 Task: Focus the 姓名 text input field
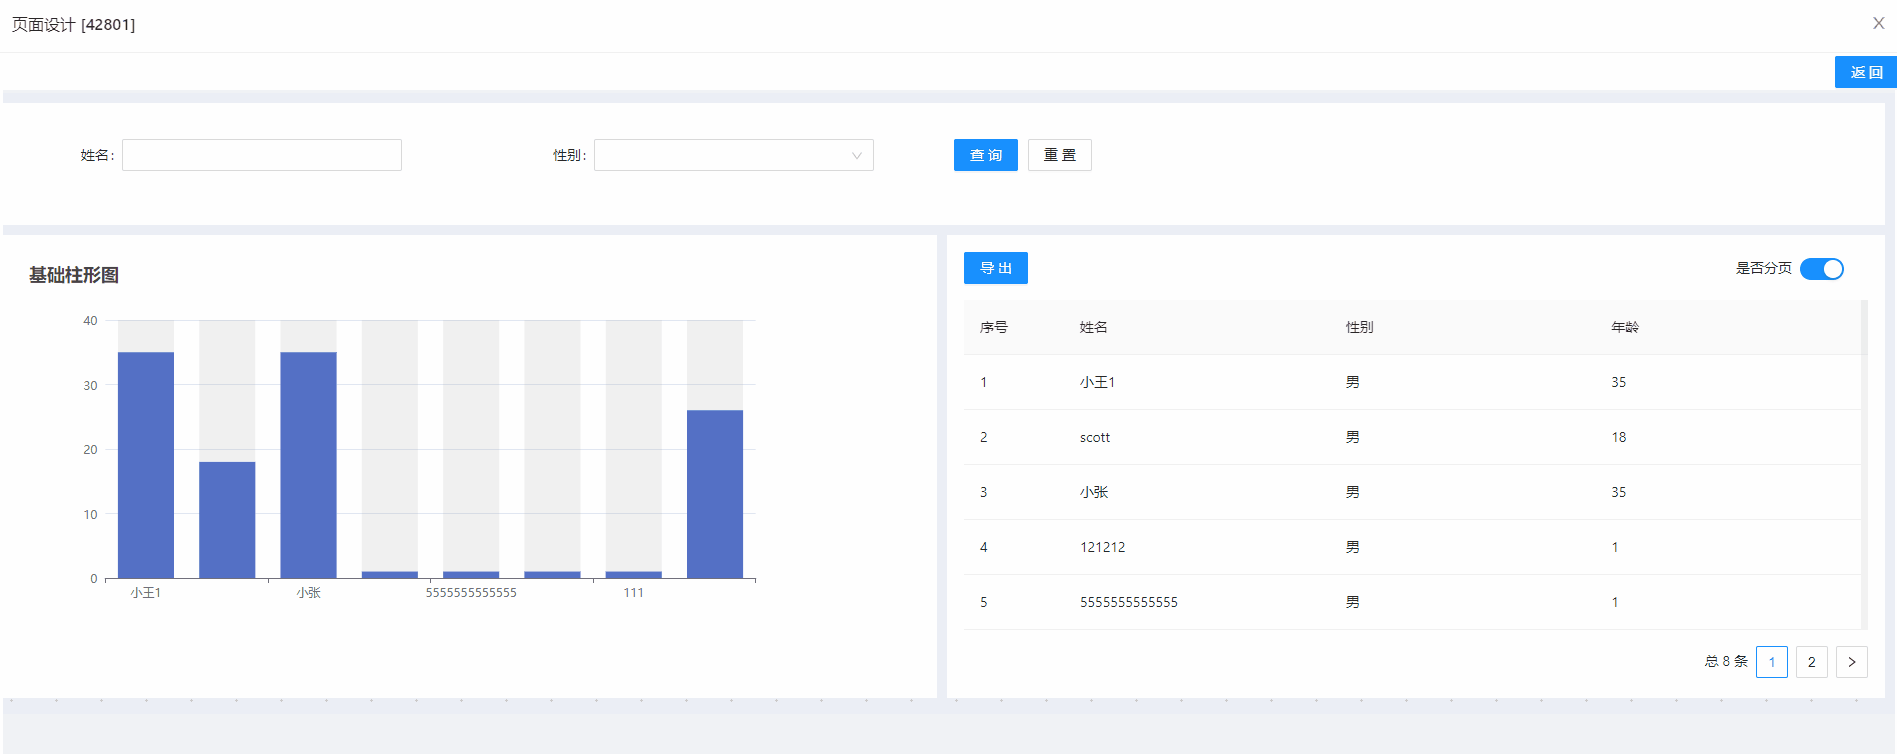tap(262, 155)
